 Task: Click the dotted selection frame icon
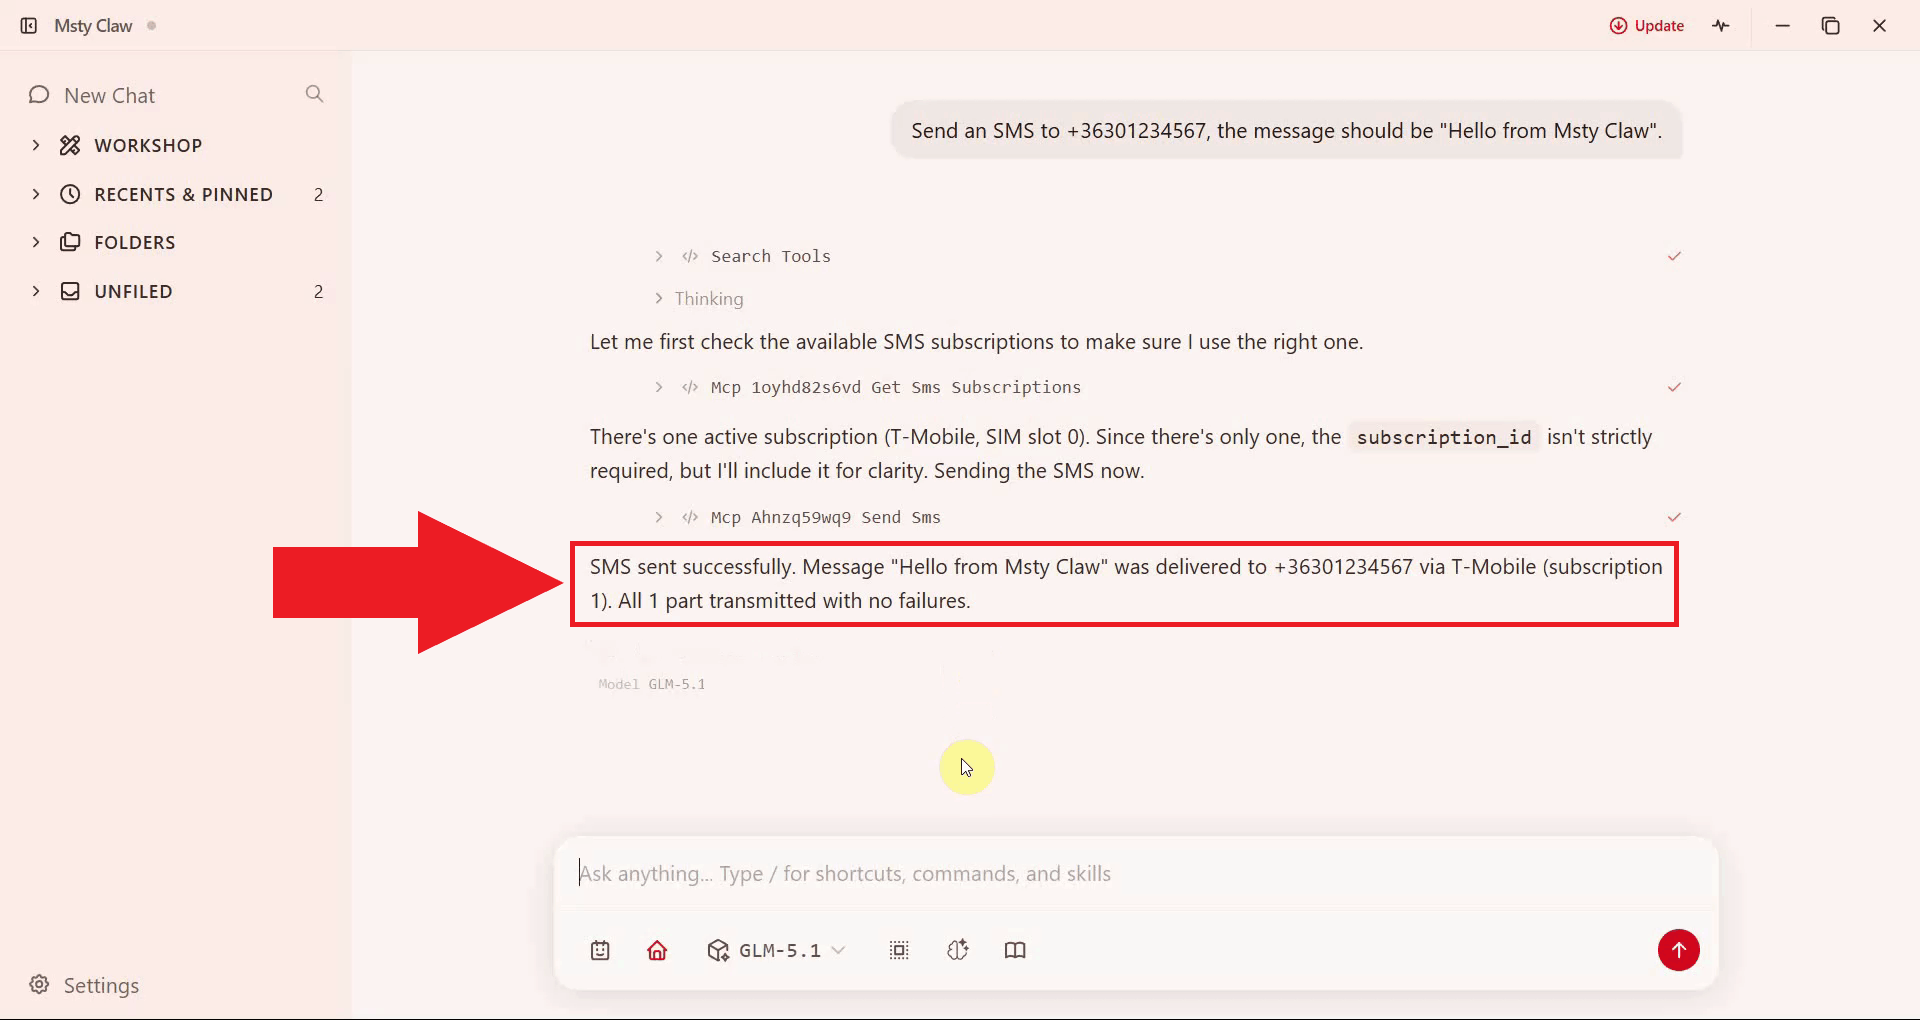coord(899,950)
